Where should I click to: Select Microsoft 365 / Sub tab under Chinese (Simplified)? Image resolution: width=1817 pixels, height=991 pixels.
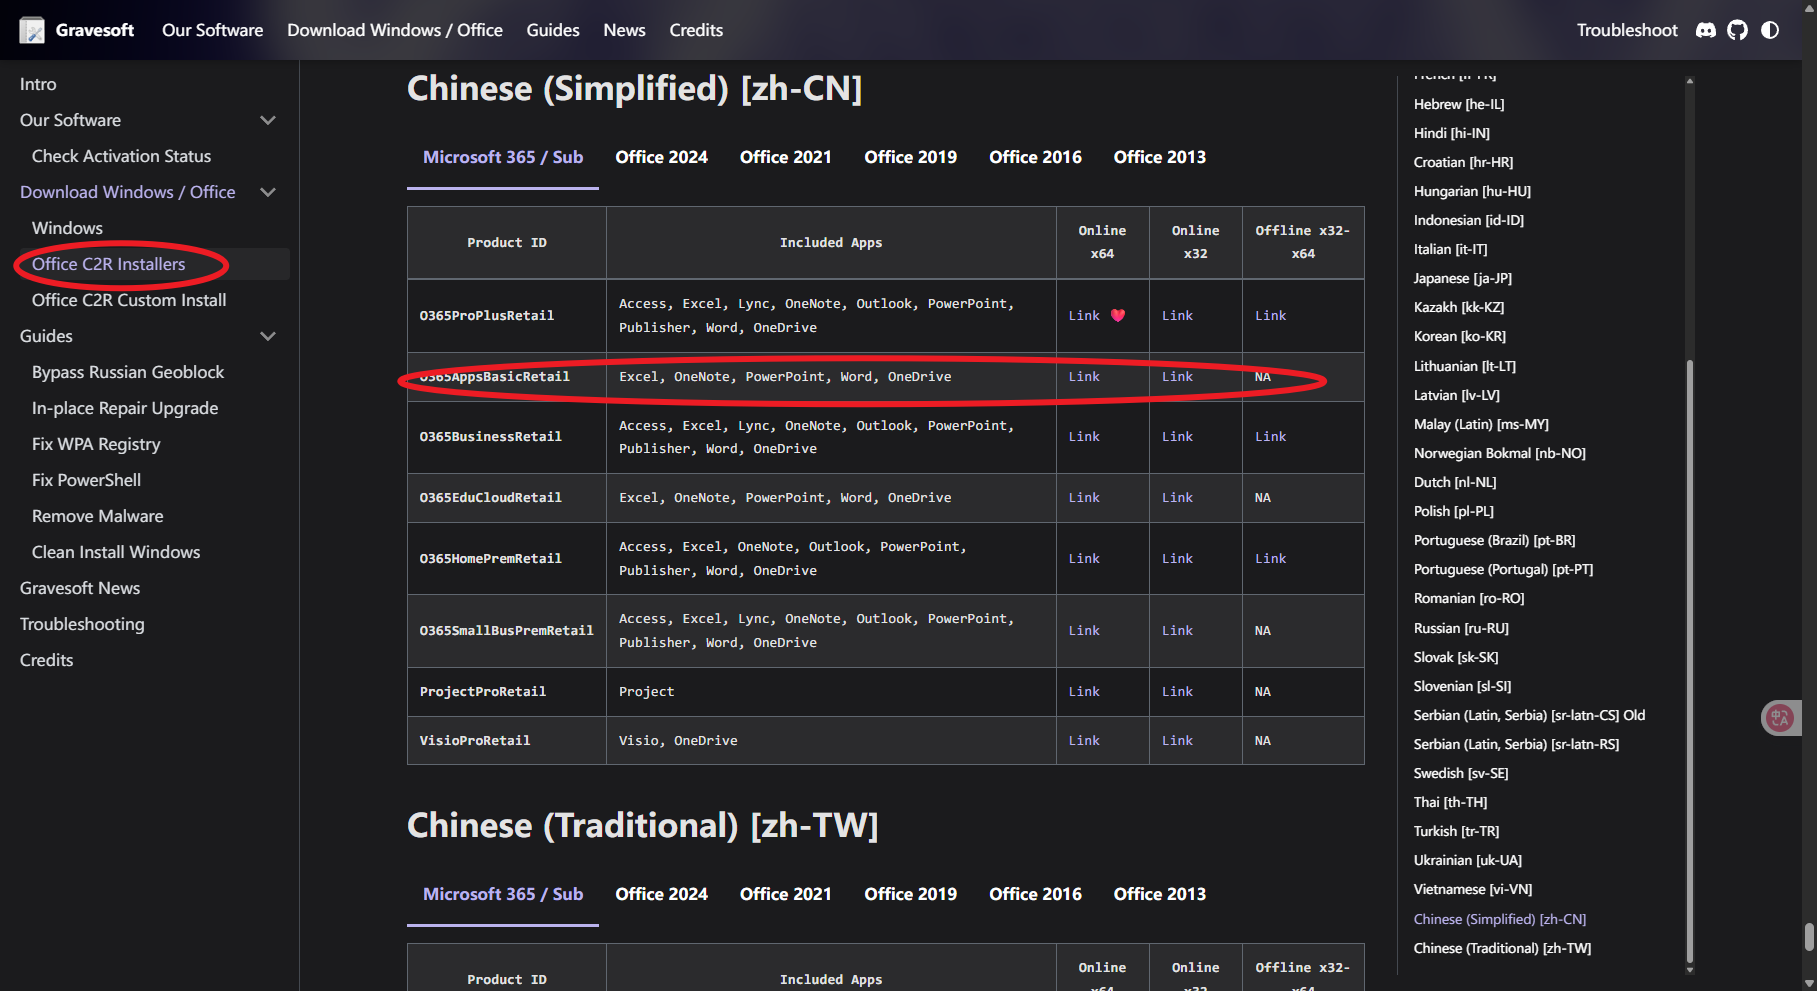click(503, 157)
